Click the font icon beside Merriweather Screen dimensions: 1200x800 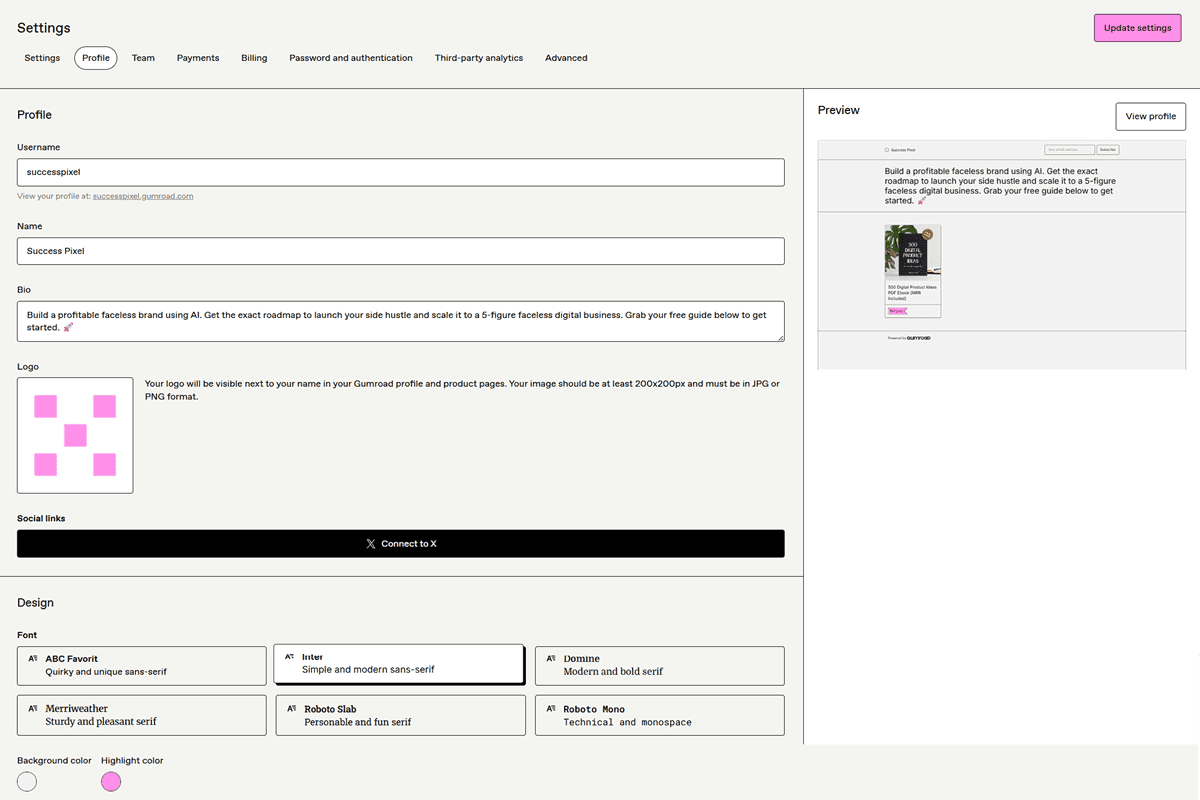[33, 708]
